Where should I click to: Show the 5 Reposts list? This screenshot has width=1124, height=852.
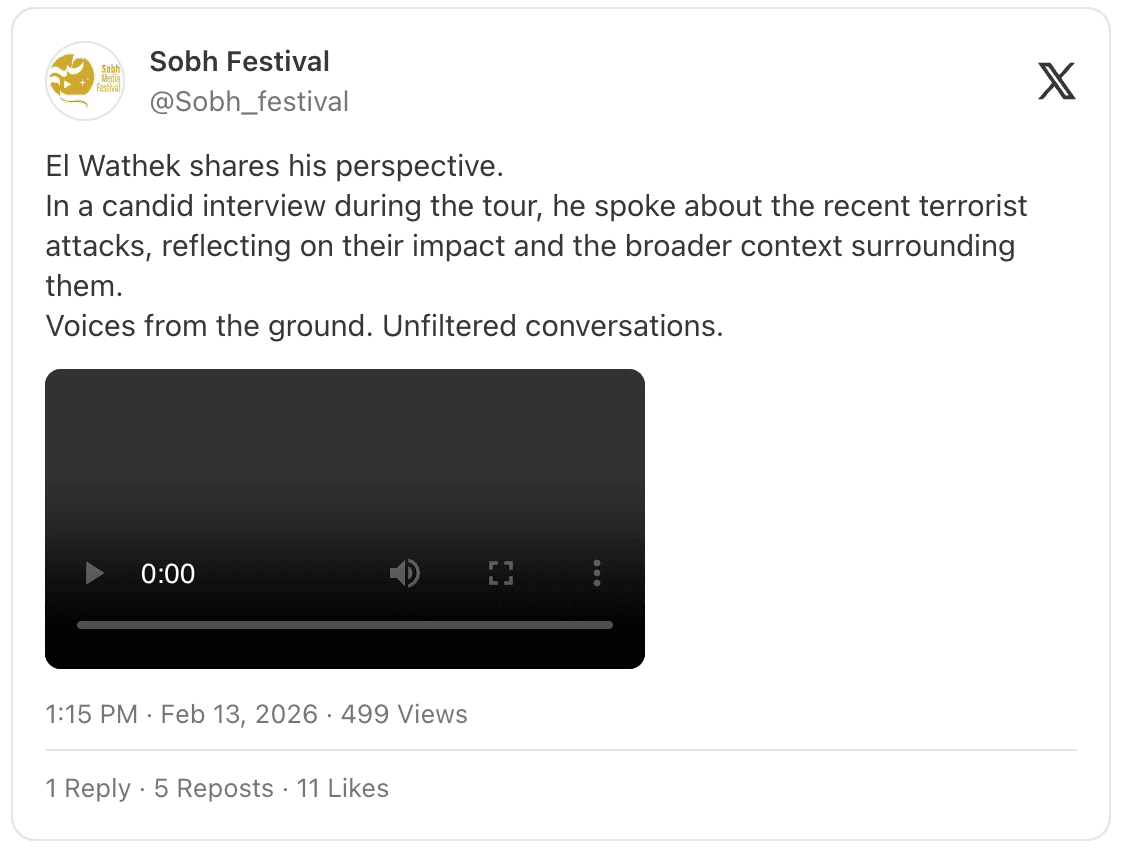pos(213,788)
